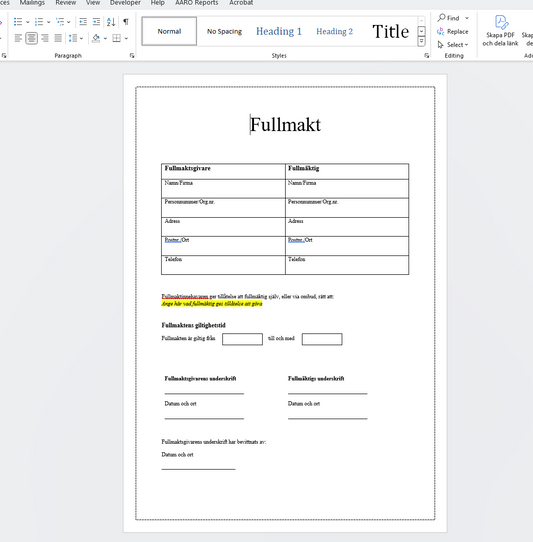Screen dimensions: 533x542
Task: Open the Help tab
Action: (158, 3)
